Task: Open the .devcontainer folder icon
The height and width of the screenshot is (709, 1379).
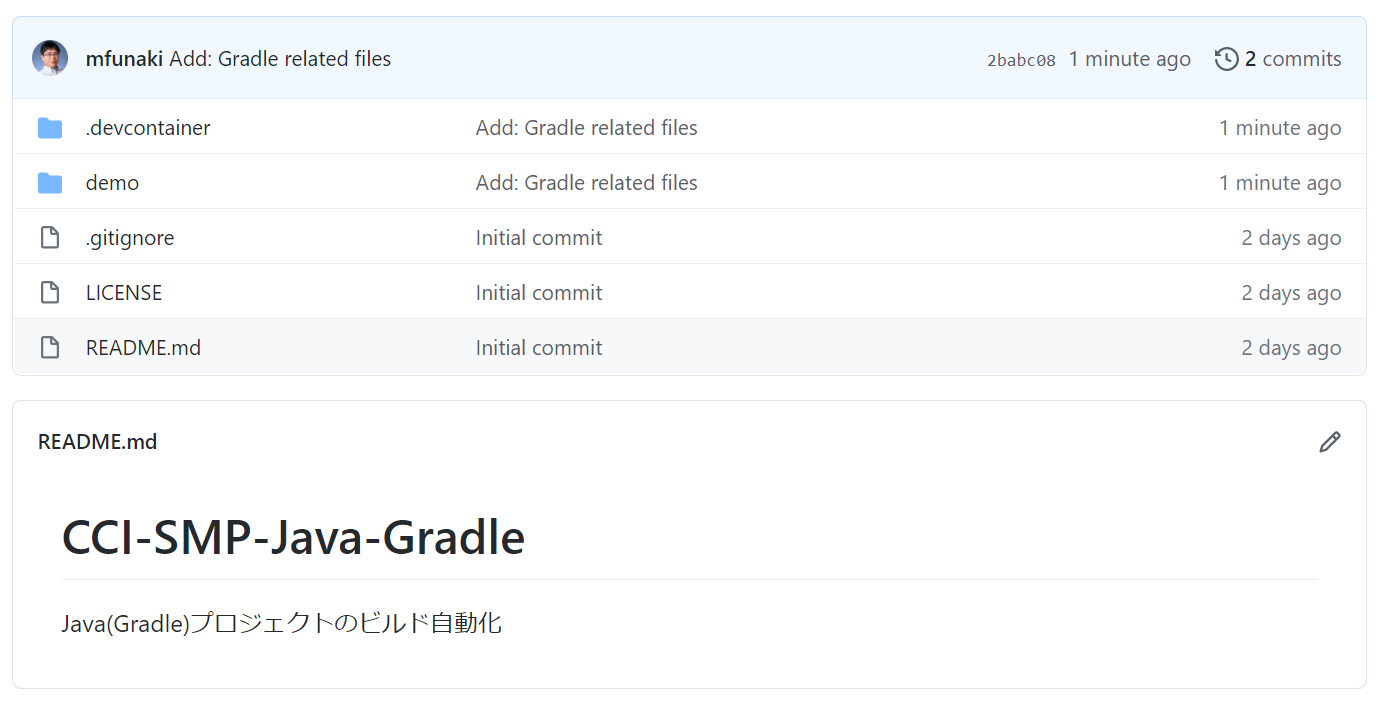Action: click(x=50, y=127)
